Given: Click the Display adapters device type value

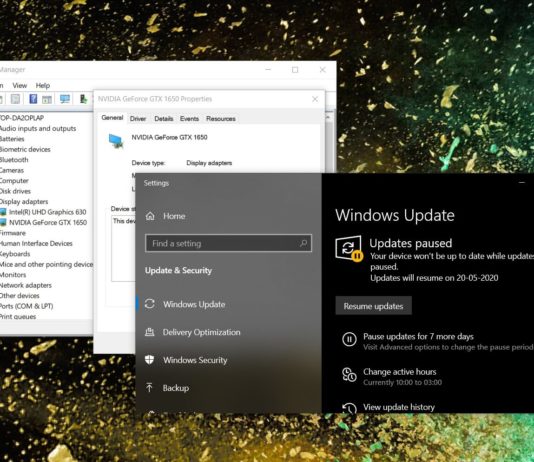Looking at the screenshot, I should click(x=209, y=163).
